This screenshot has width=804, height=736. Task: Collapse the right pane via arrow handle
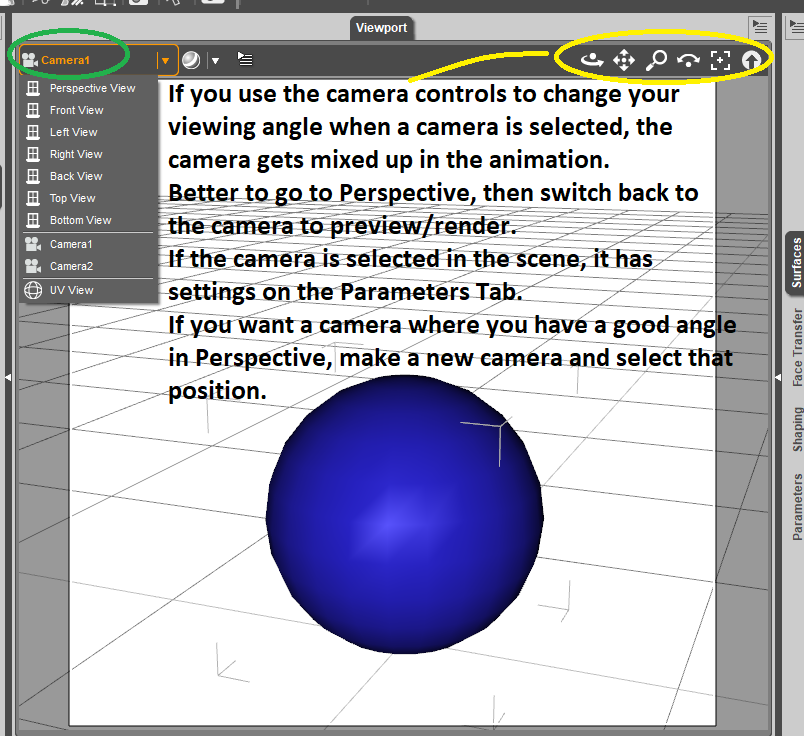pyautogui.click(x=778, y=377)
